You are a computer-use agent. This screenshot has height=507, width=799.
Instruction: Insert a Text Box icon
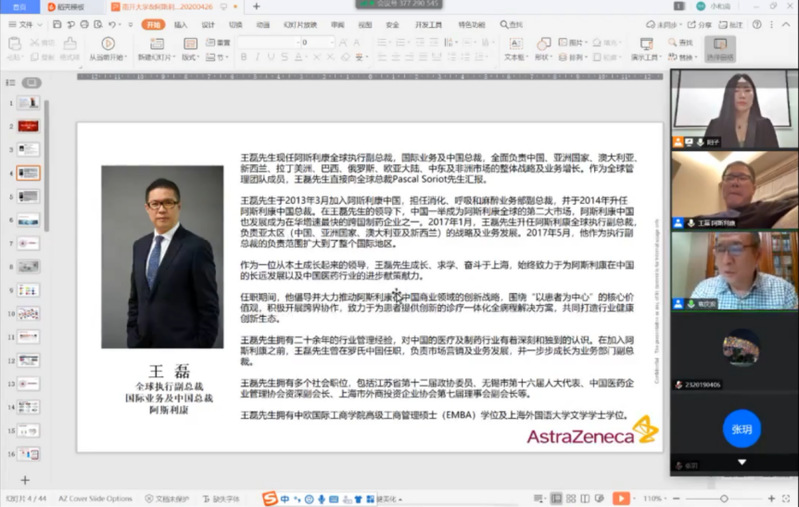pyautogui.click(x=516, y=44)
